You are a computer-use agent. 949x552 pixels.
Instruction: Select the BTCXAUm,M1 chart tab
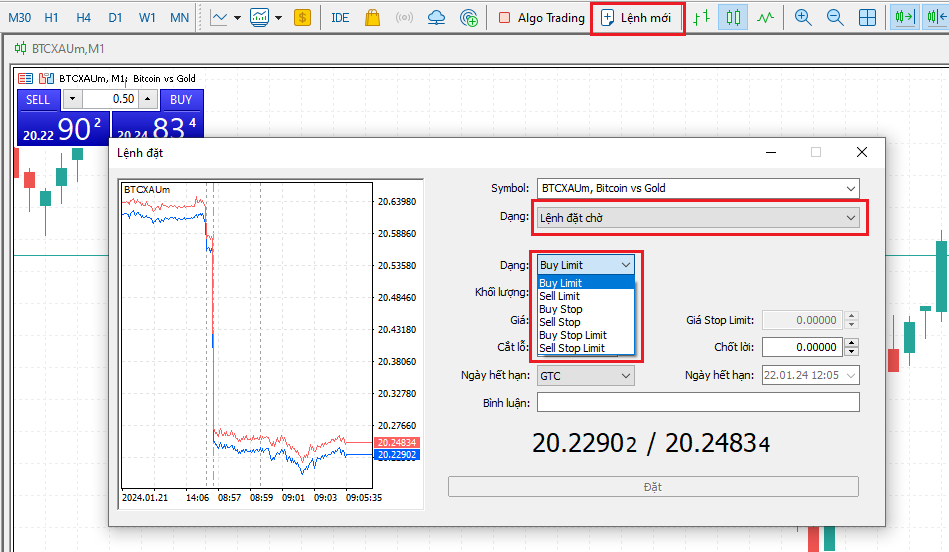[59, 48]
